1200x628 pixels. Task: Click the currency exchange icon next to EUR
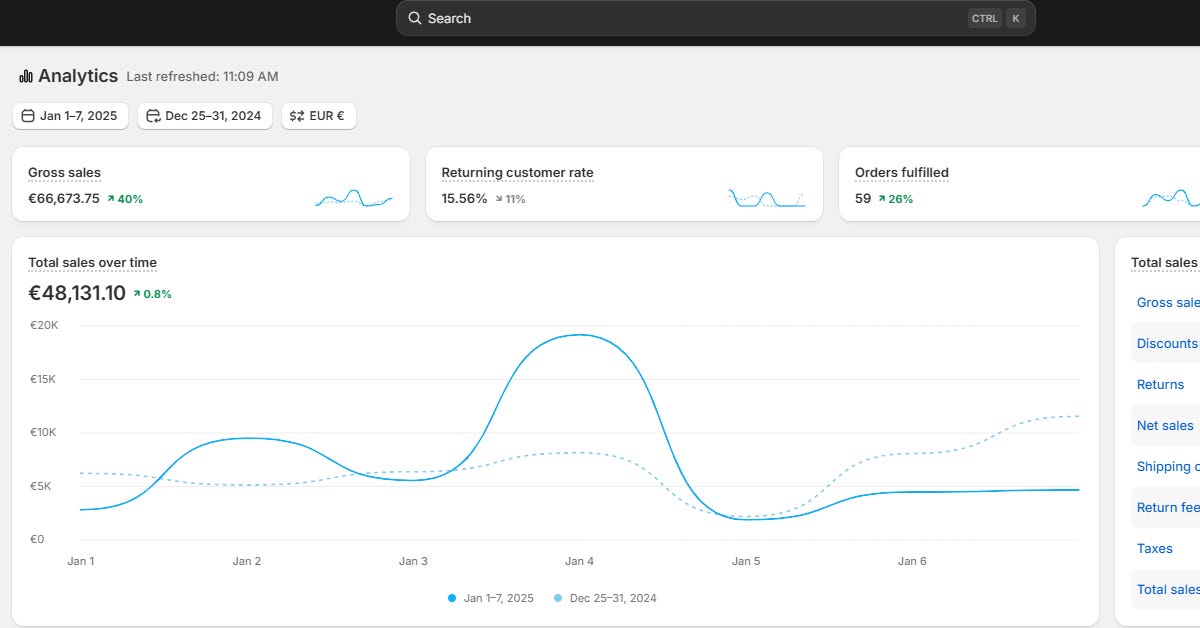point(296,115)
